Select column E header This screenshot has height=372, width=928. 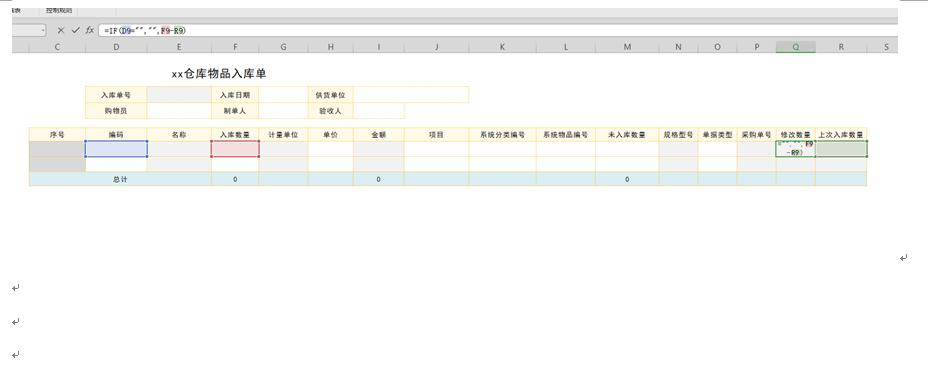[x=179, y=47]
